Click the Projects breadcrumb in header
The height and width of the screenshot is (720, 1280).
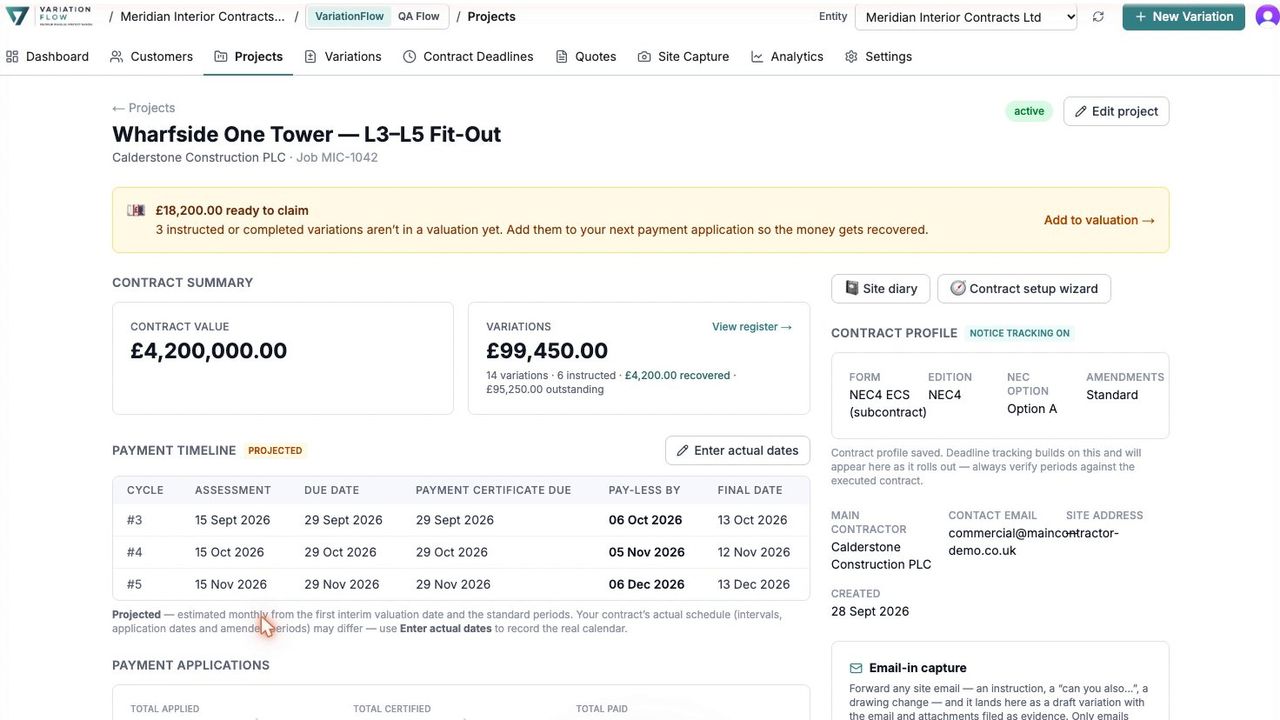[491, 17]
